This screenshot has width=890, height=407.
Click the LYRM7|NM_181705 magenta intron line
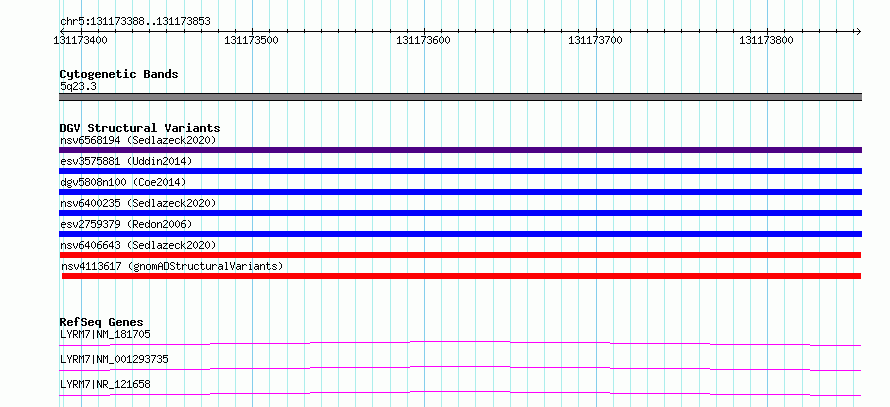460,343
